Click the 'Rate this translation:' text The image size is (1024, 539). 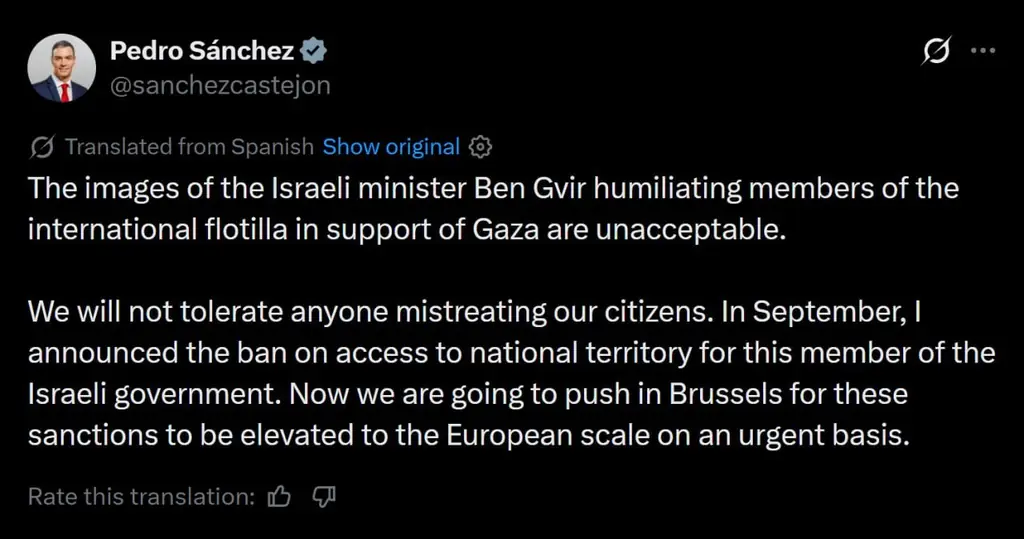click(142, 497)
